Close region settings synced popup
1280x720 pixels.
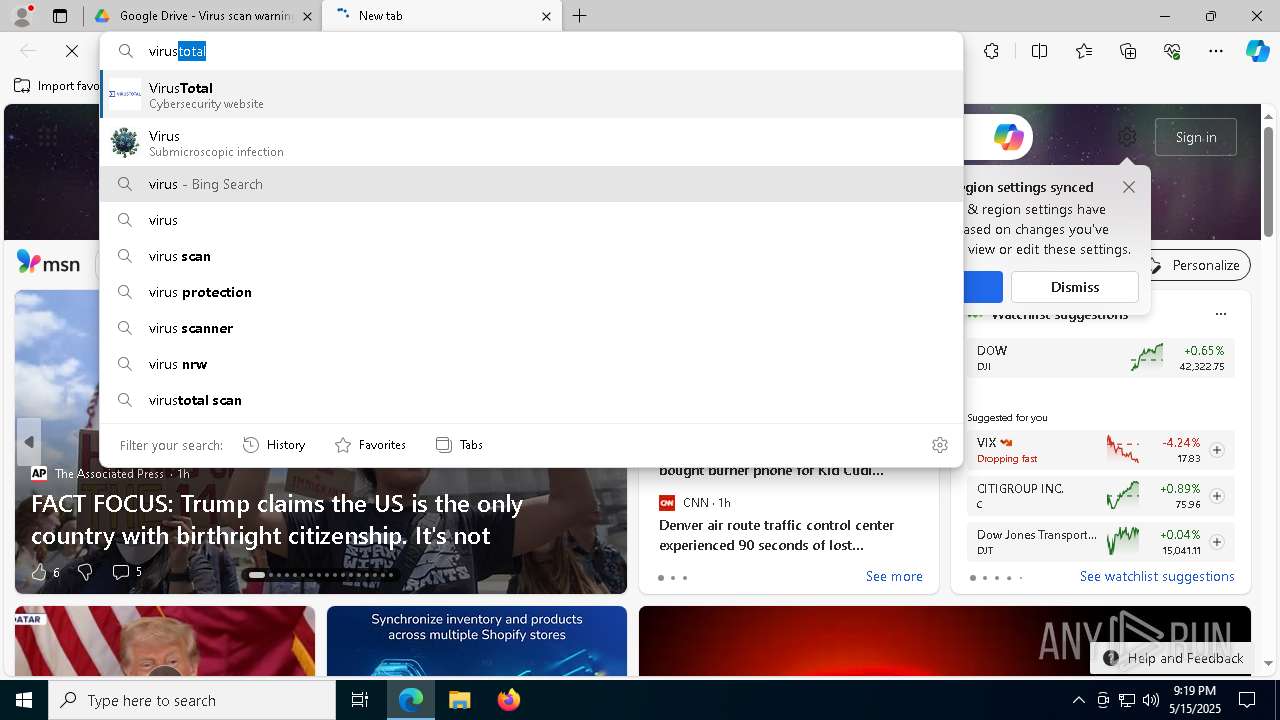coord(1129,187)
